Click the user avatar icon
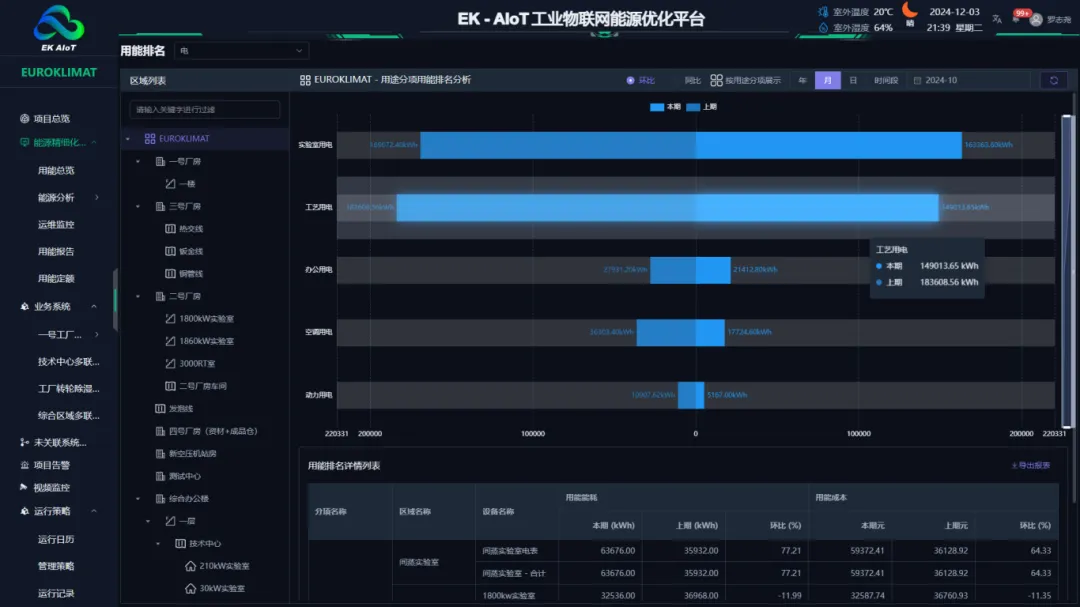 pyautogui.click(x=1036, y=19)
